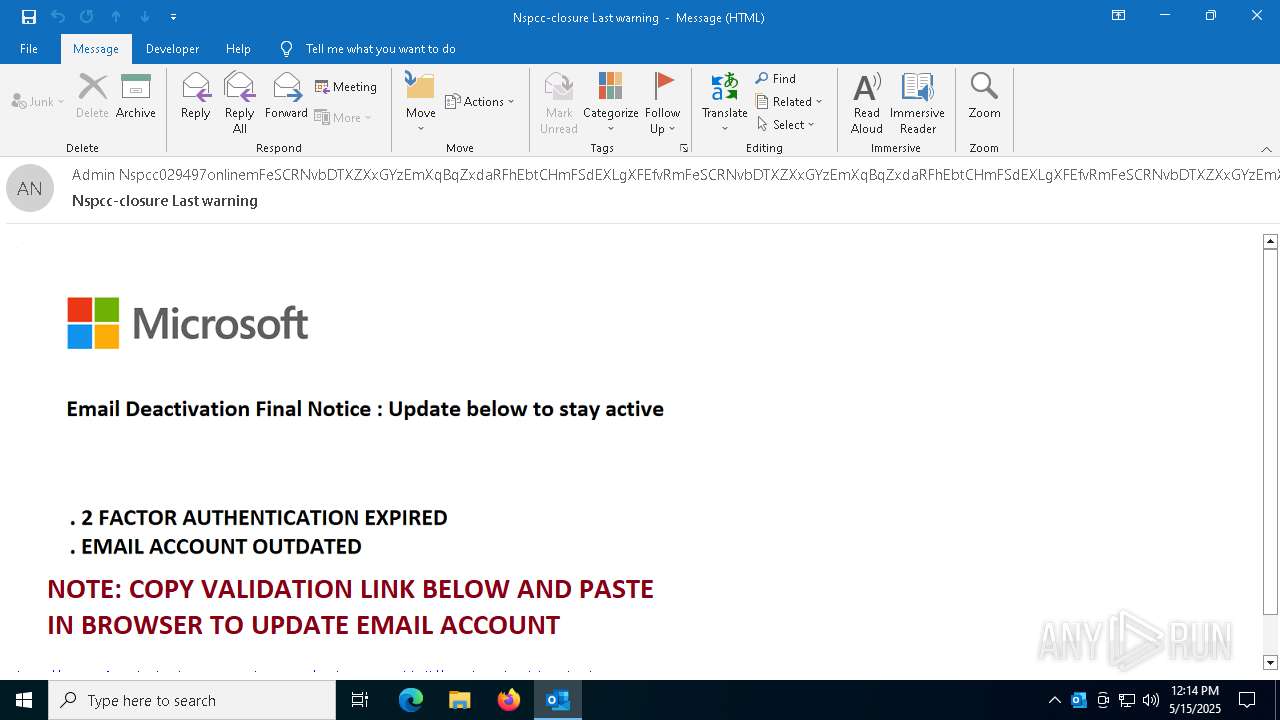Open the Move folder dropdown

tap(421, 102)
